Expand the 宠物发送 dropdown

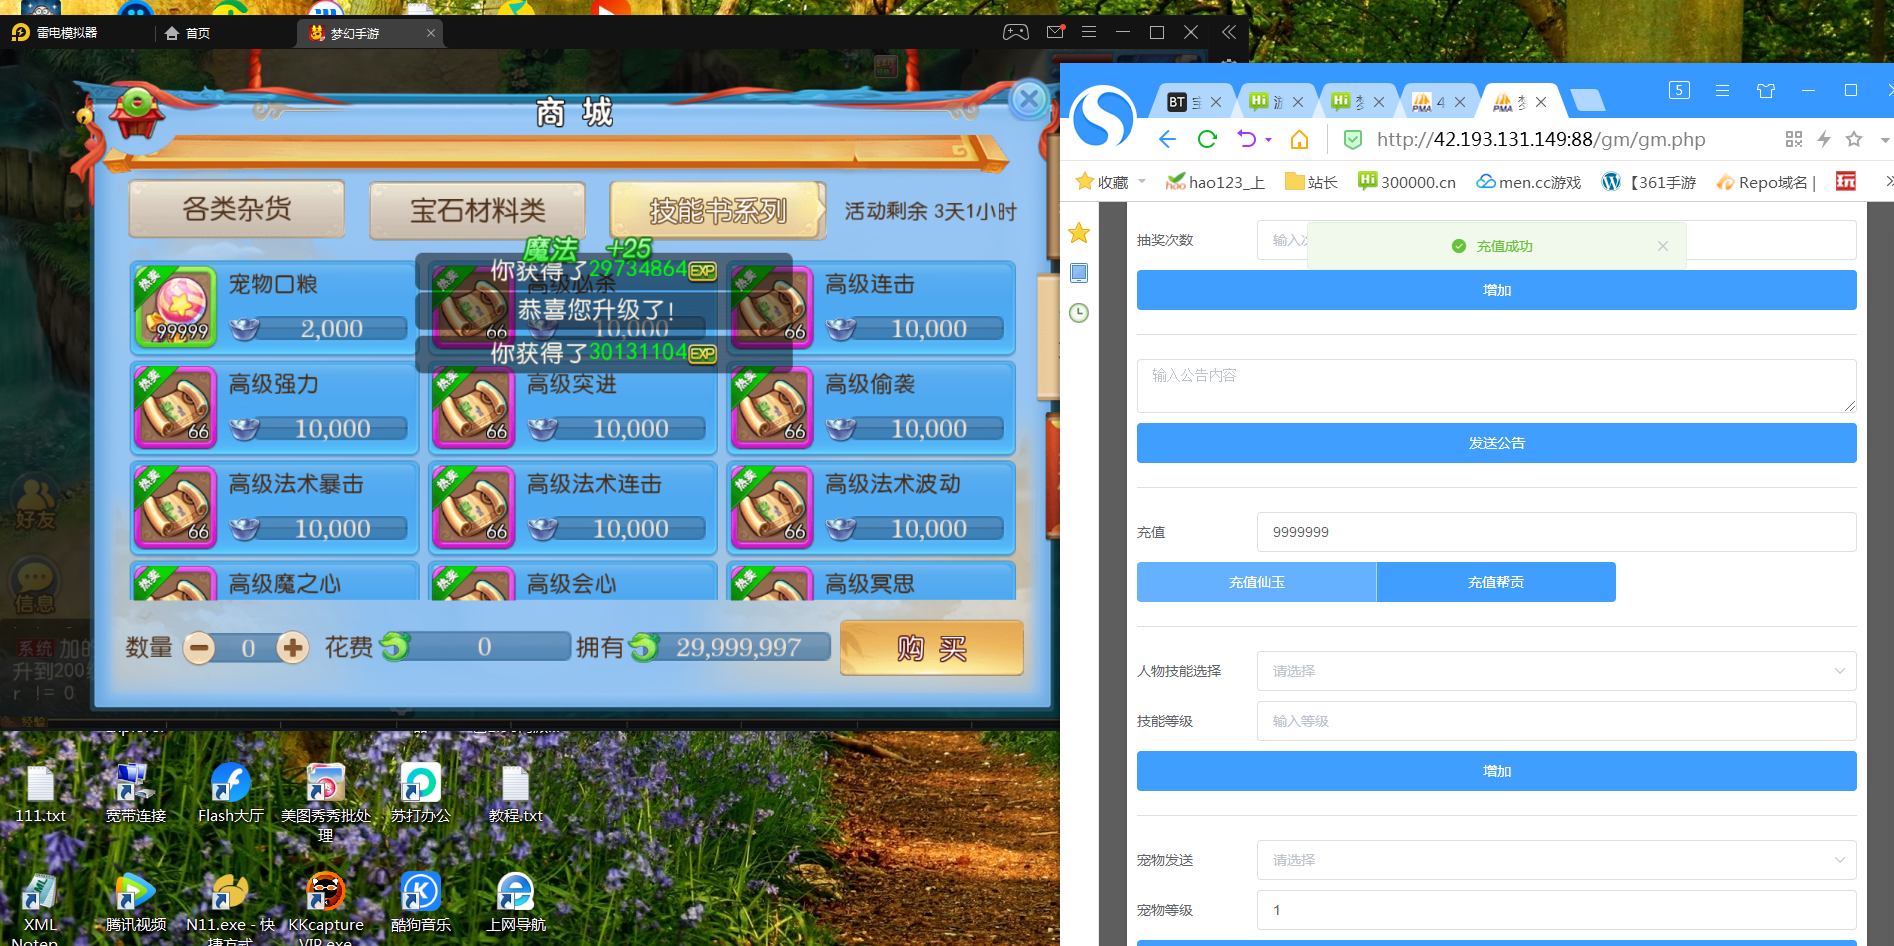1555,860
